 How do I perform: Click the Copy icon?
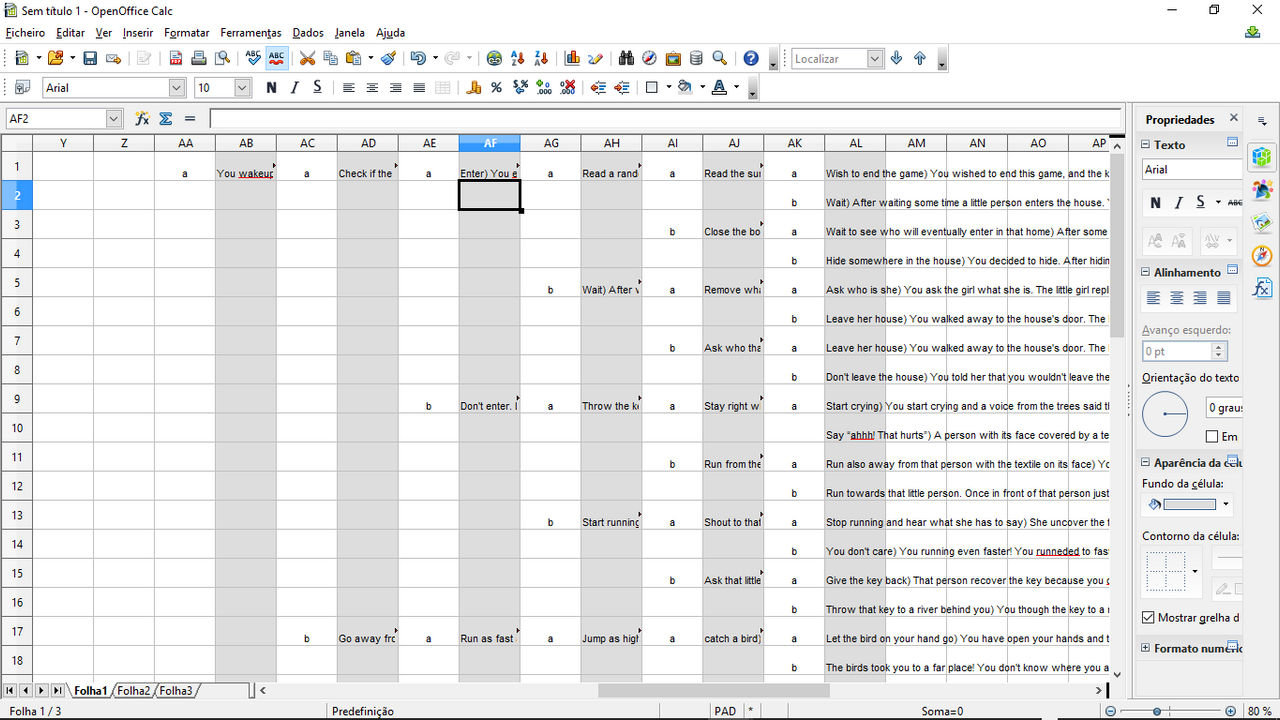click(x=330, y=58)
